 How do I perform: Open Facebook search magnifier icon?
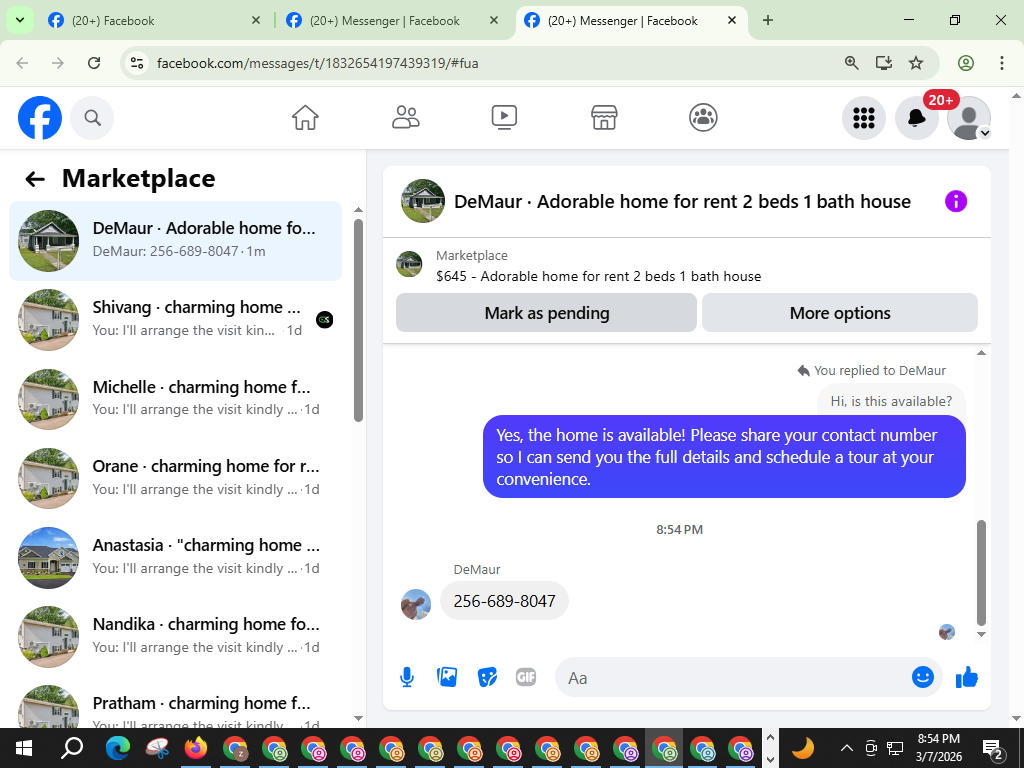[92, 118]
